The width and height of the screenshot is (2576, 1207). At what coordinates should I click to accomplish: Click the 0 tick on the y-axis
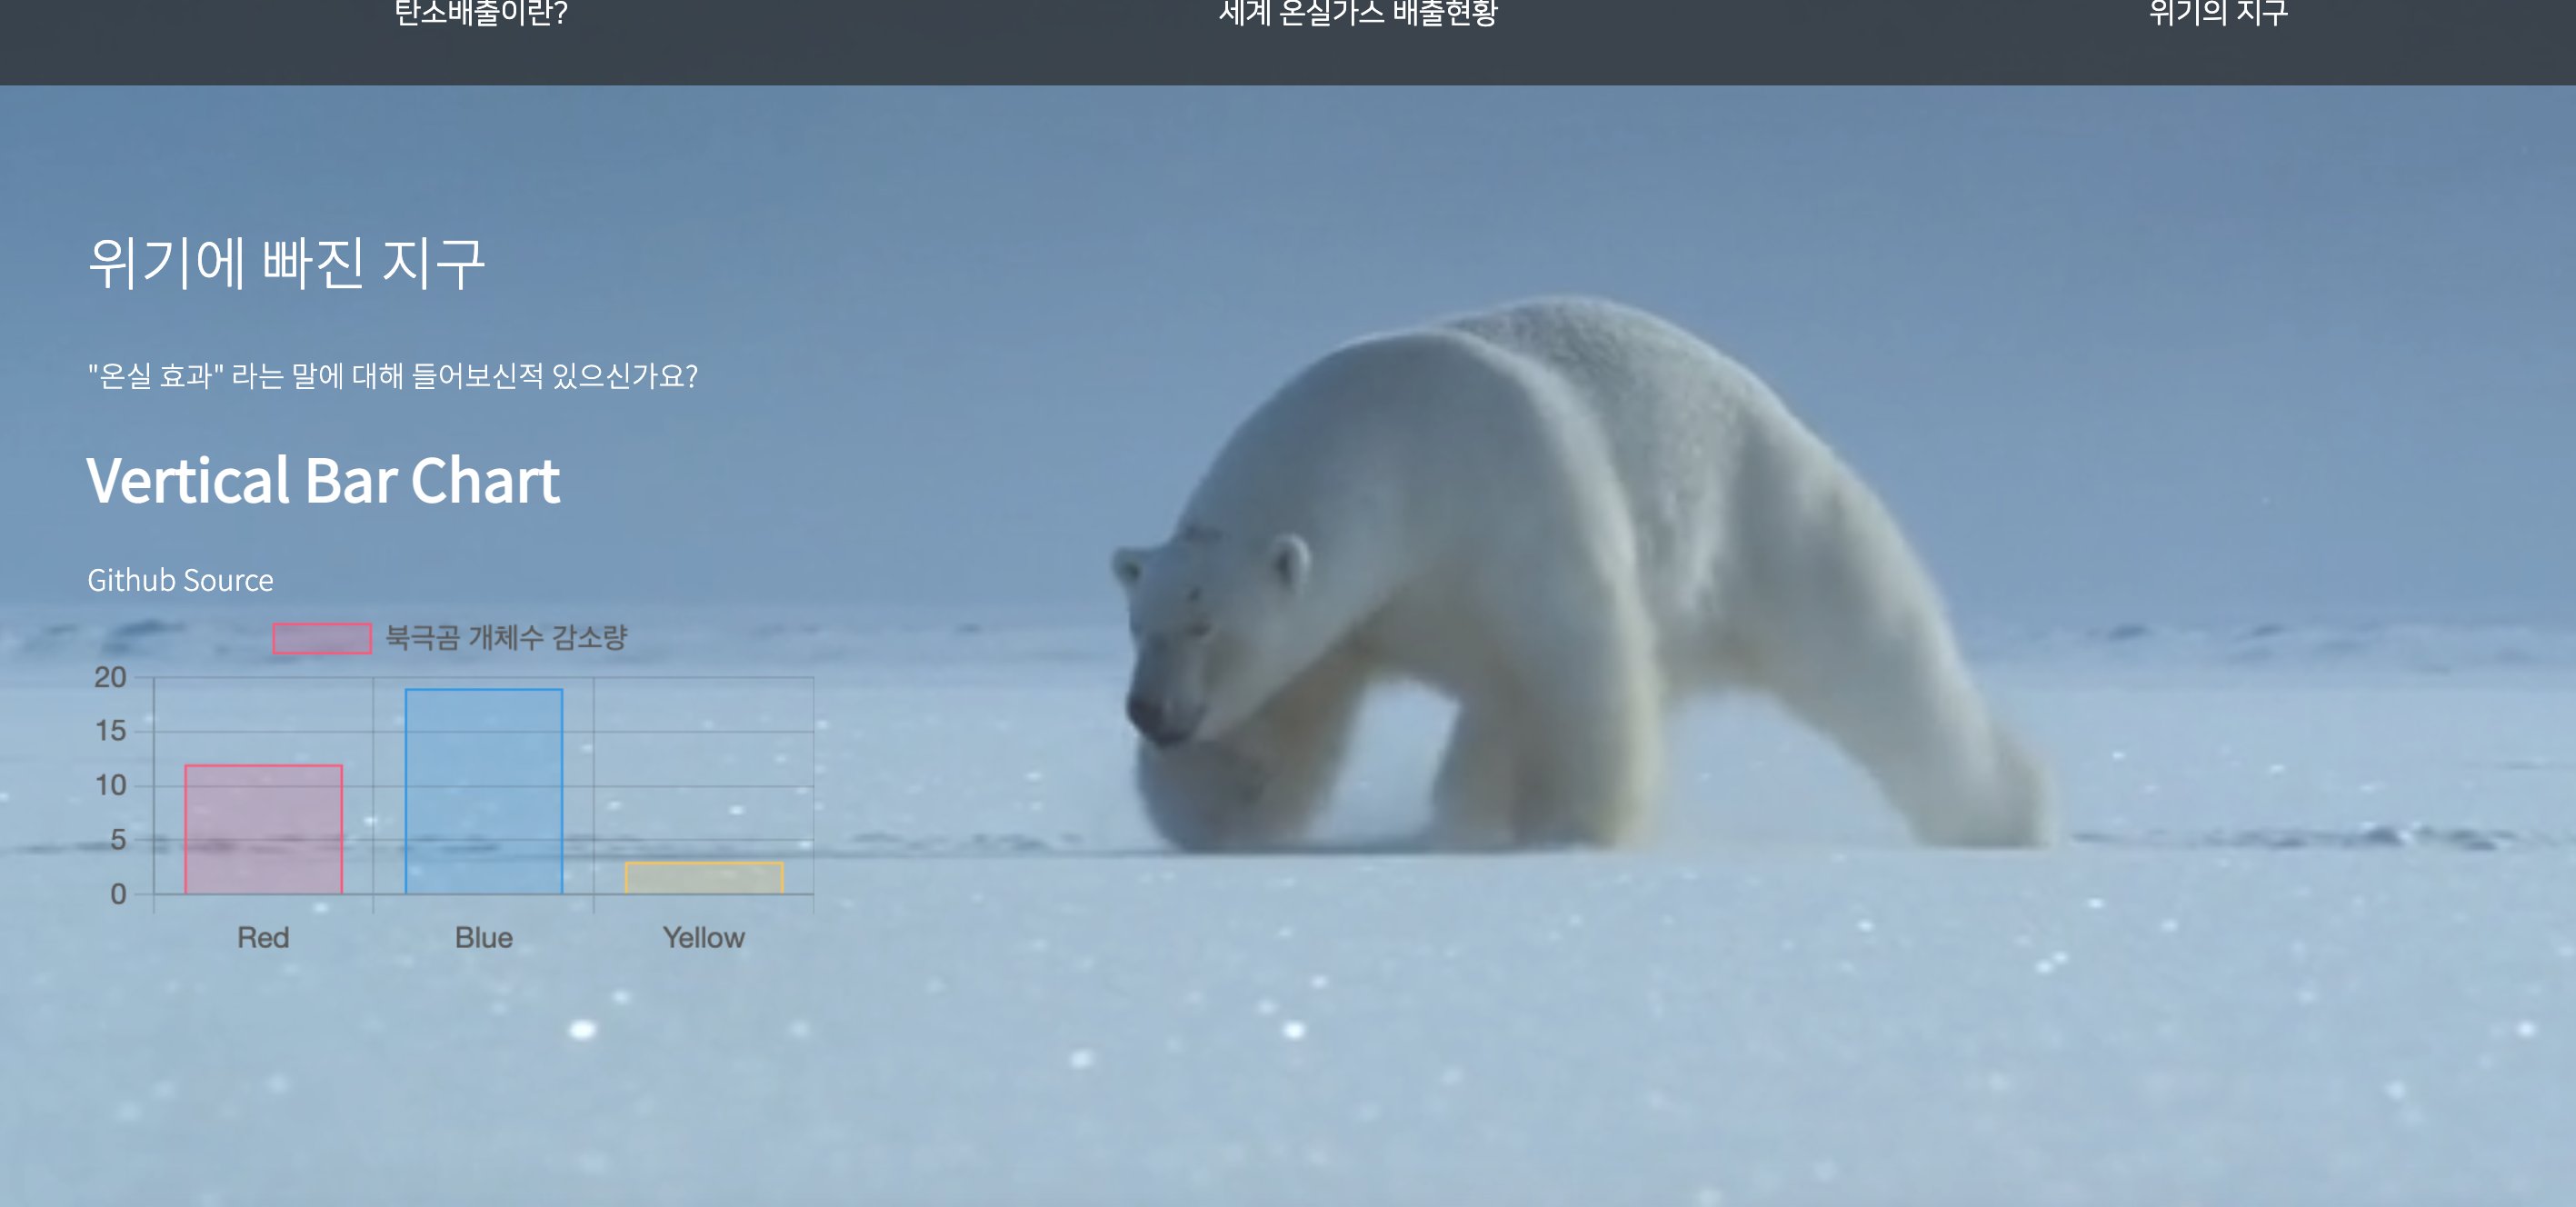tap(118, 893)
